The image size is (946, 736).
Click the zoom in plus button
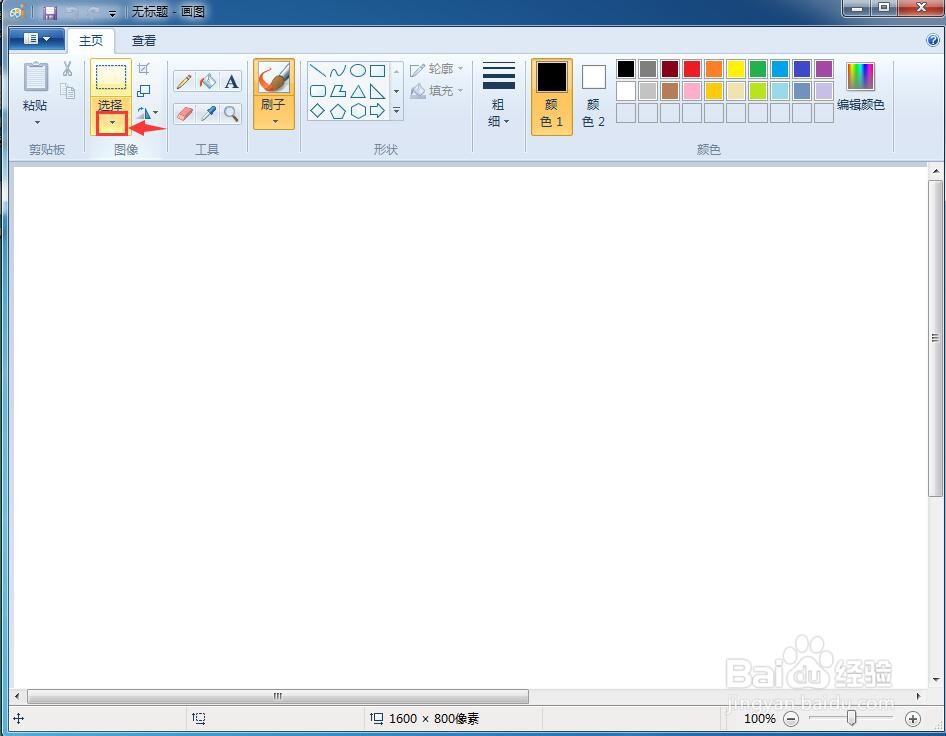913,719
